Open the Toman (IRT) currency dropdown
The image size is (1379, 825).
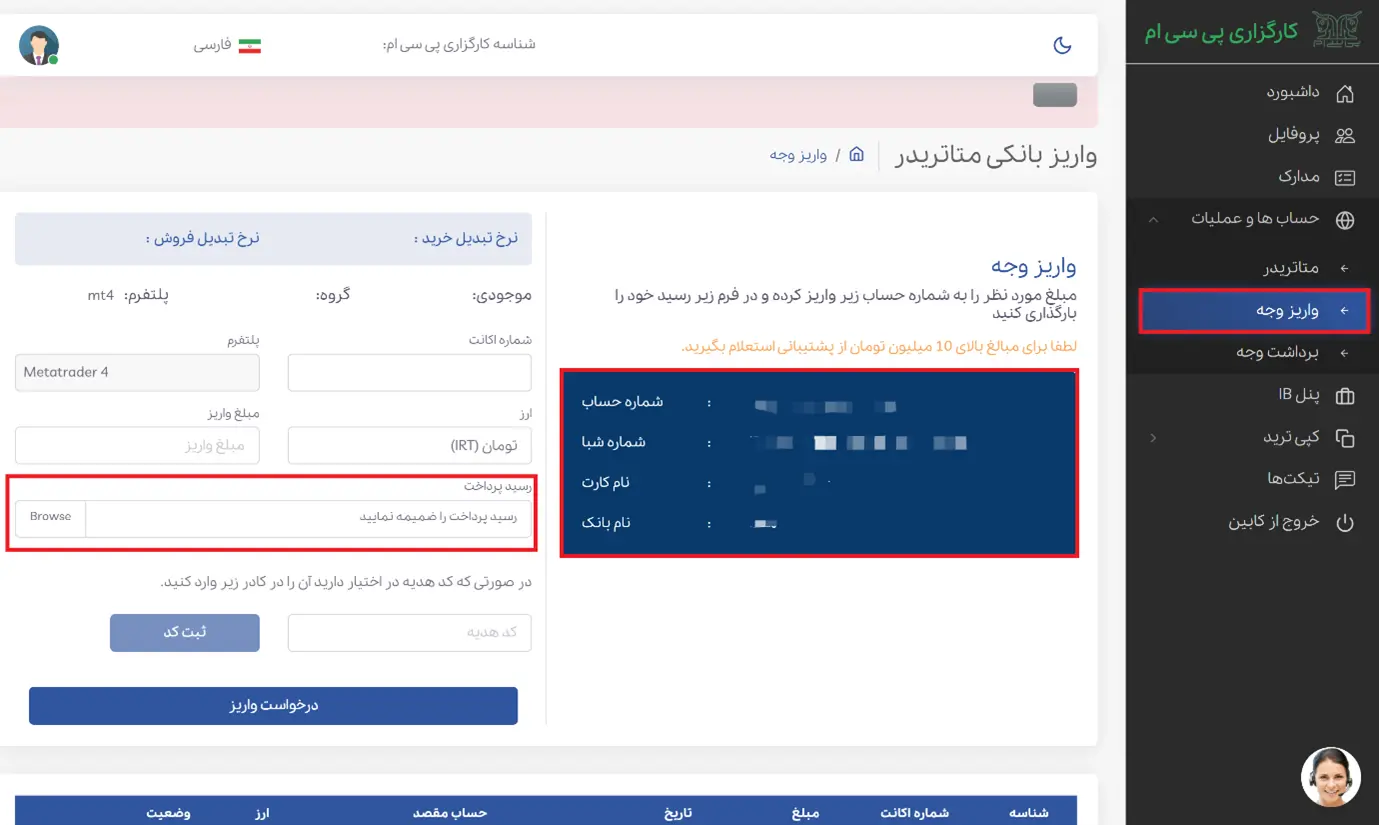point(409,446)
